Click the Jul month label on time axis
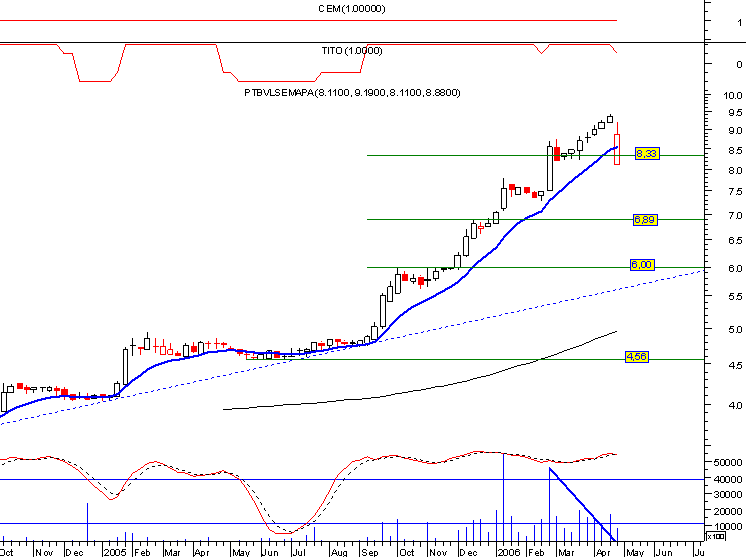Viewport: 746px width, 557px height. click(299, 552)
